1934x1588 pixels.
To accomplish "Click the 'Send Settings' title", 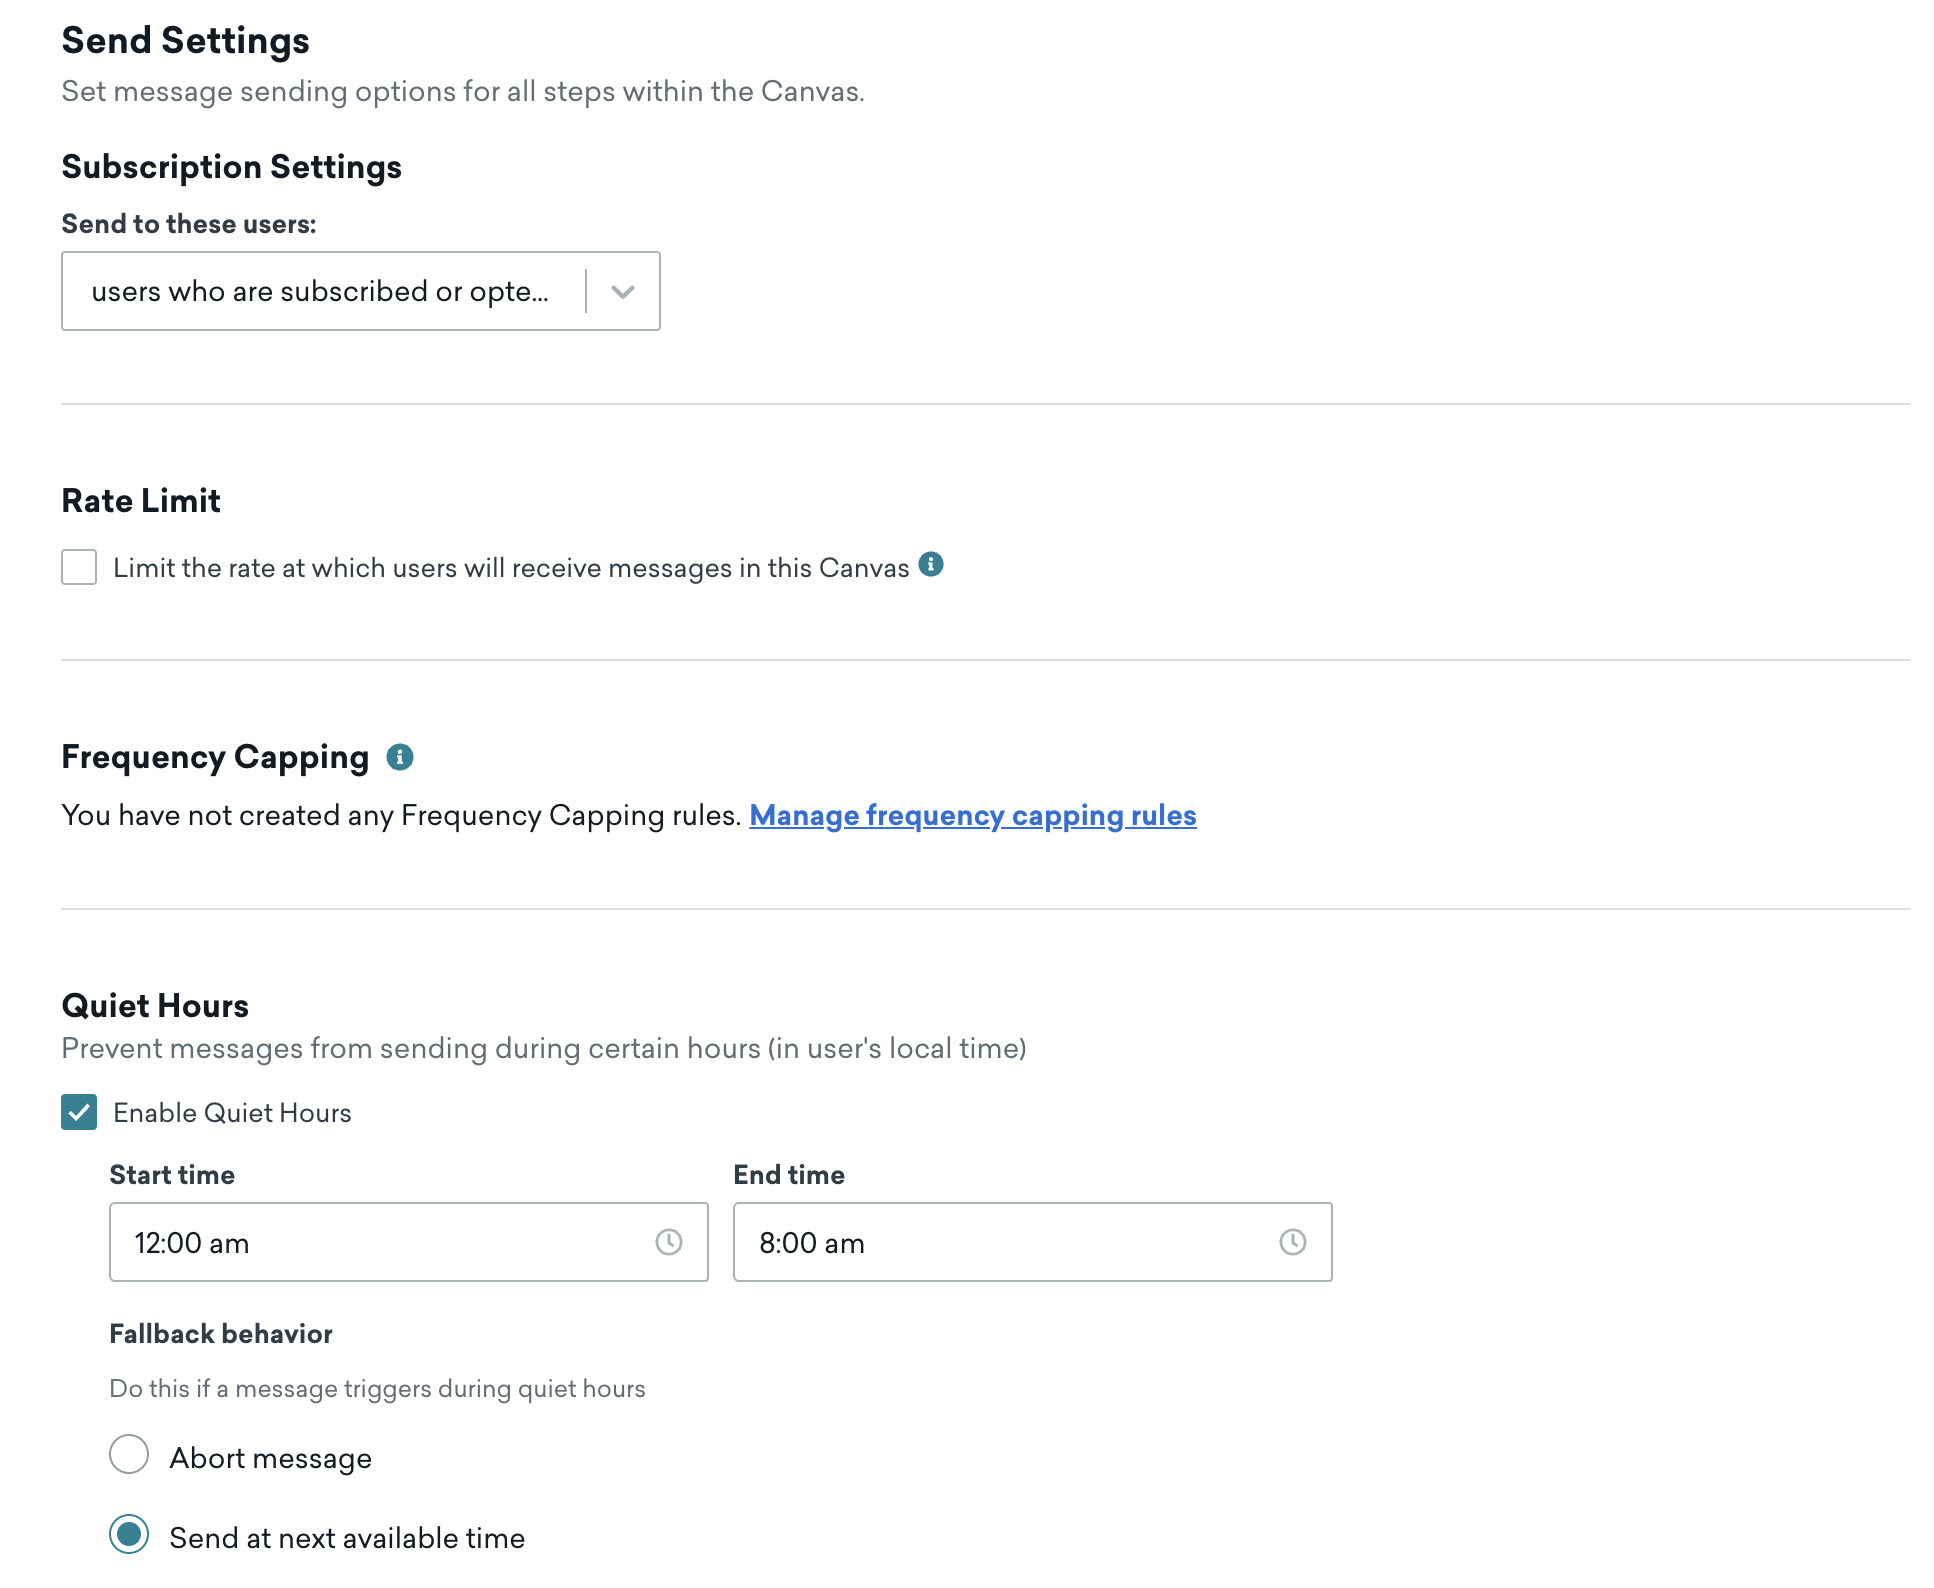I will 186,41.
